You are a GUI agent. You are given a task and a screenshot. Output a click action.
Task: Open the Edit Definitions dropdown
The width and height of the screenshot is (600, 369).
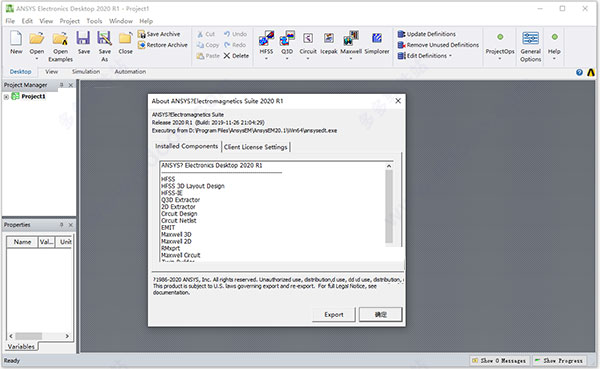tap(425, 56)
